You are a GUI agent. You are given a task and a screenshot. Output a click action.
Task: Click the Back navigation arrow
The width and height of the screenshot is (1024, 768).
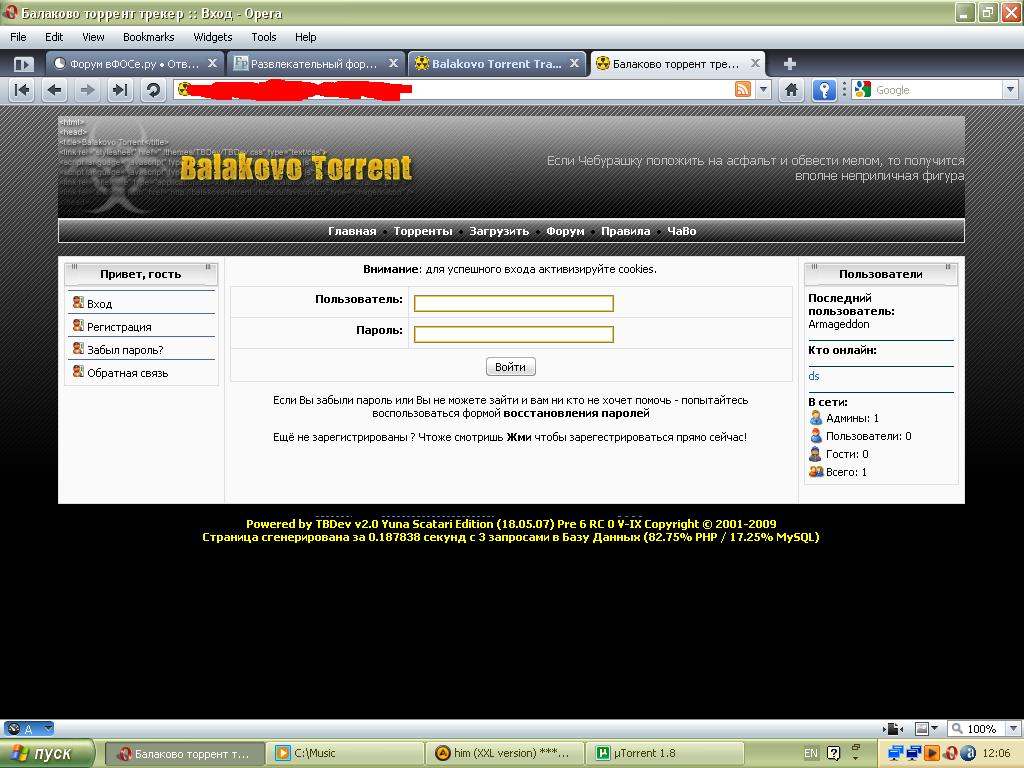click(55, 90)
